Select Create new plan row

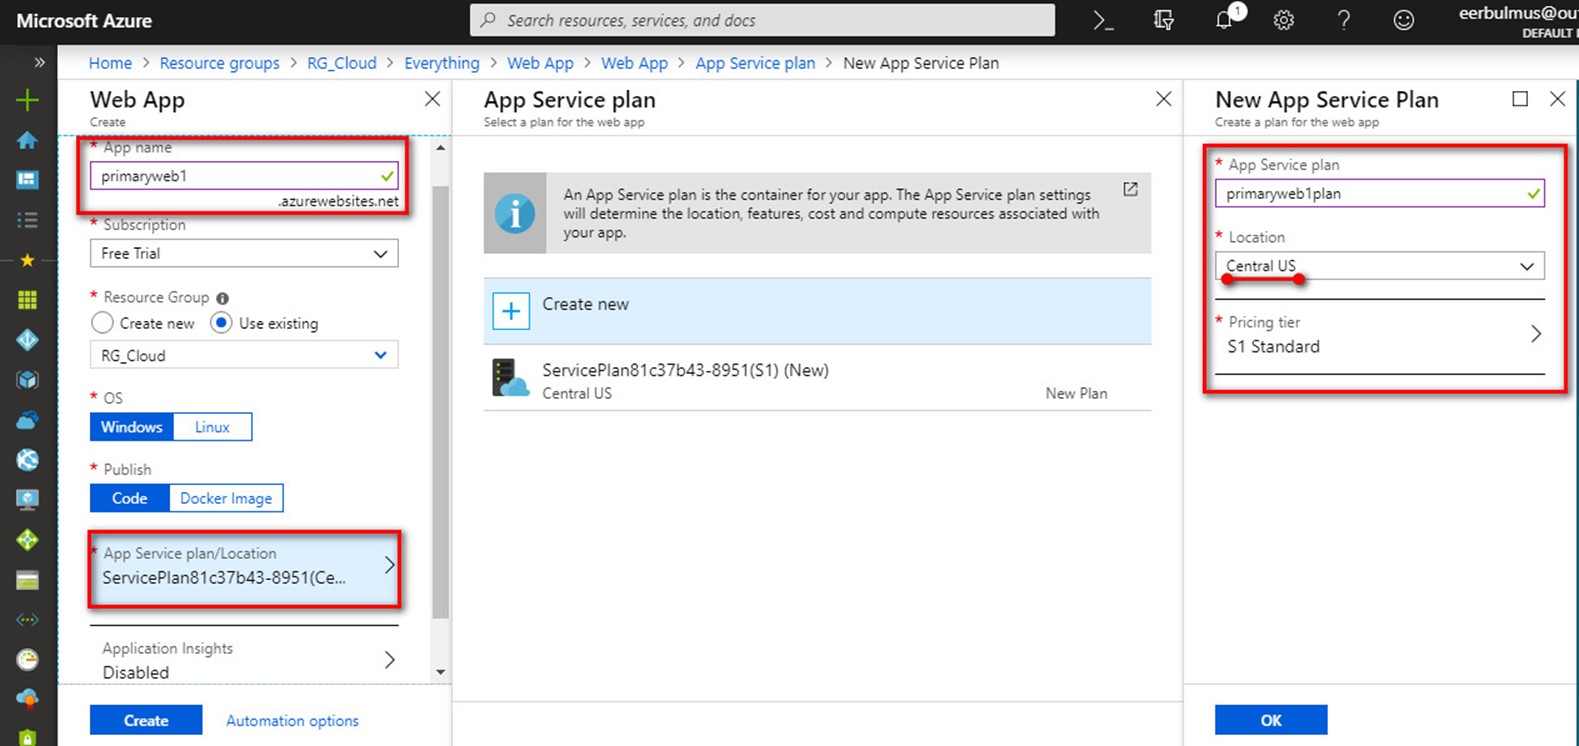[x=817, y=311]
